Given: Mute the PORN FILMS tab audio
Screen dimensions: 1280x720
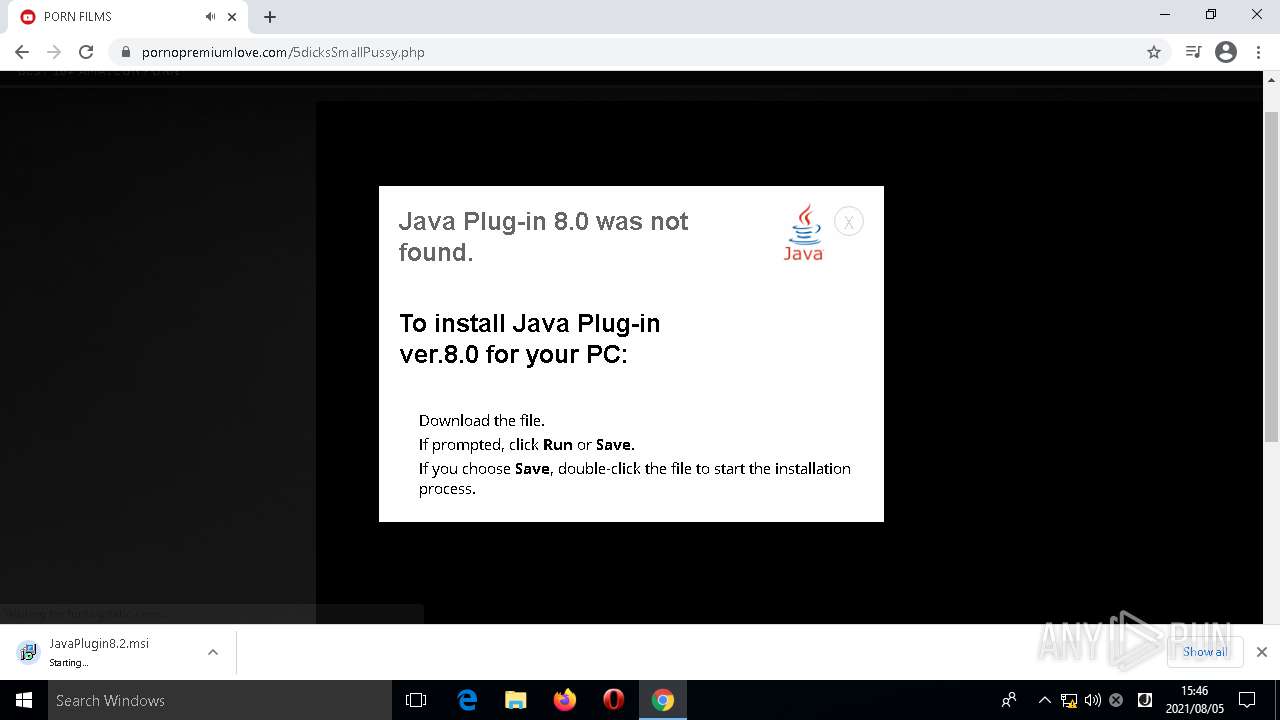Looking at the screenshot, I should coord(210,16).
